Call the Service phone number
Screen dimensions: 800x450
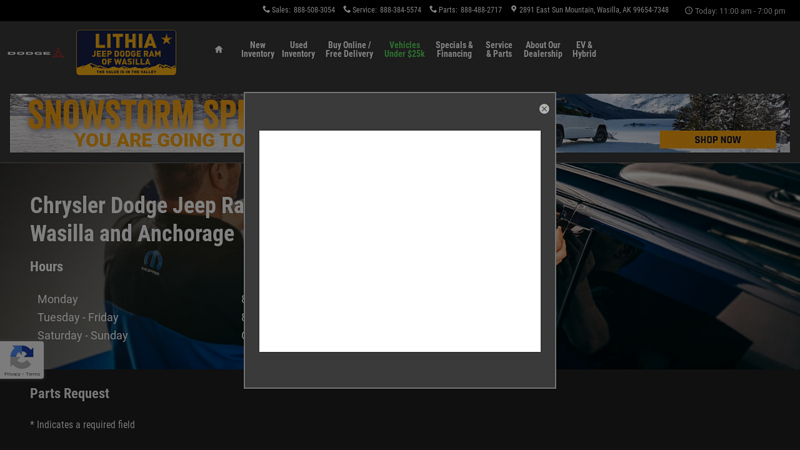[400, 10]
